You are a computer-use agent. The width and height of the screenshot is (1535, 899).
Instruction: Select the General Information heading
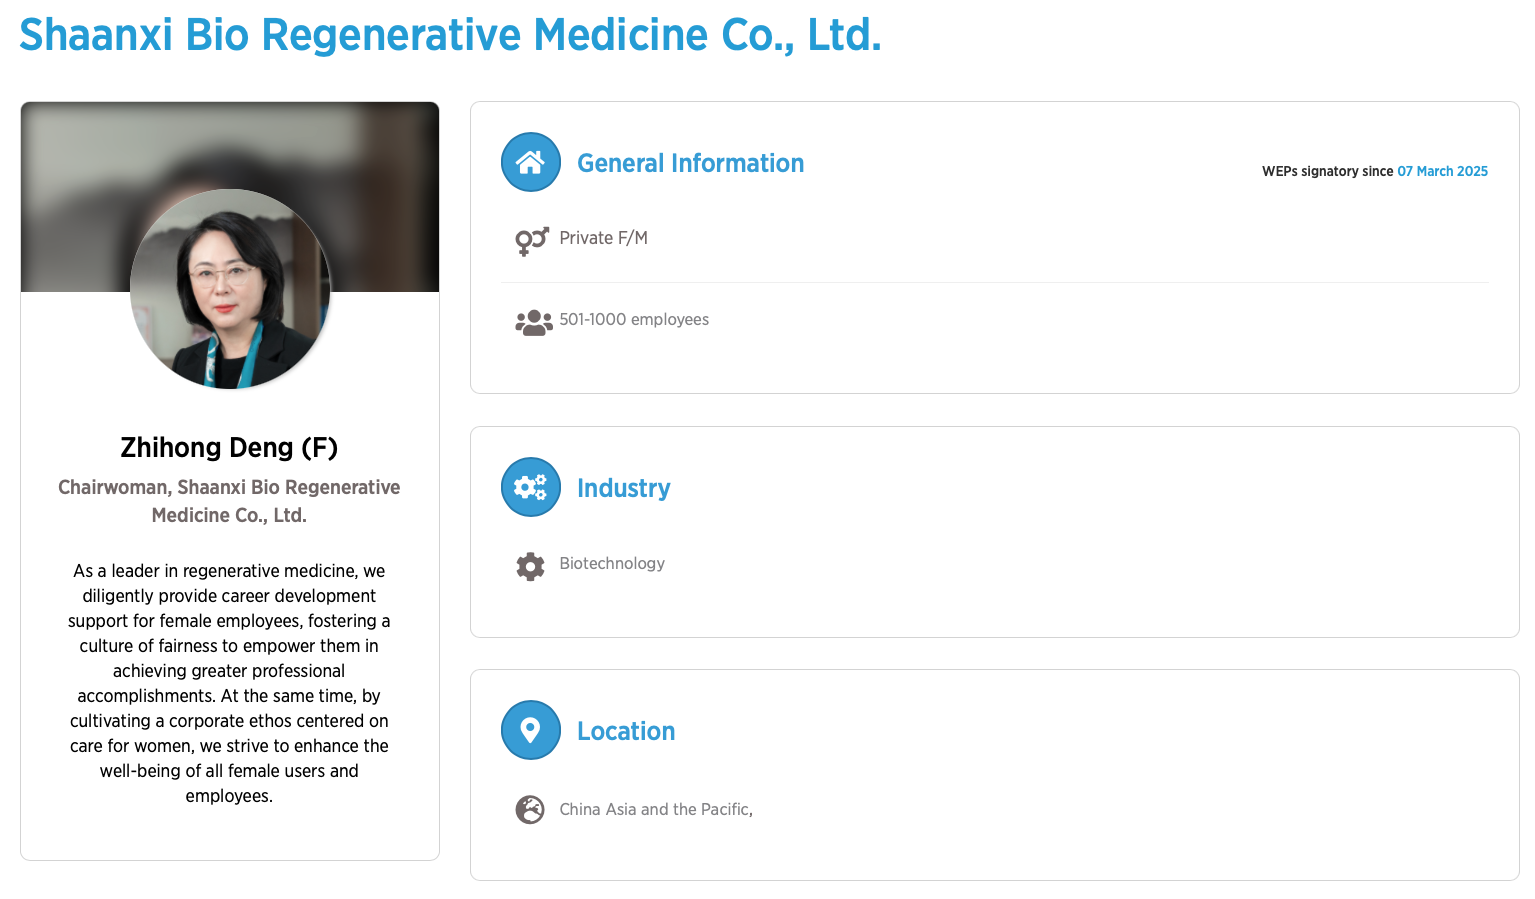(690, 163)
